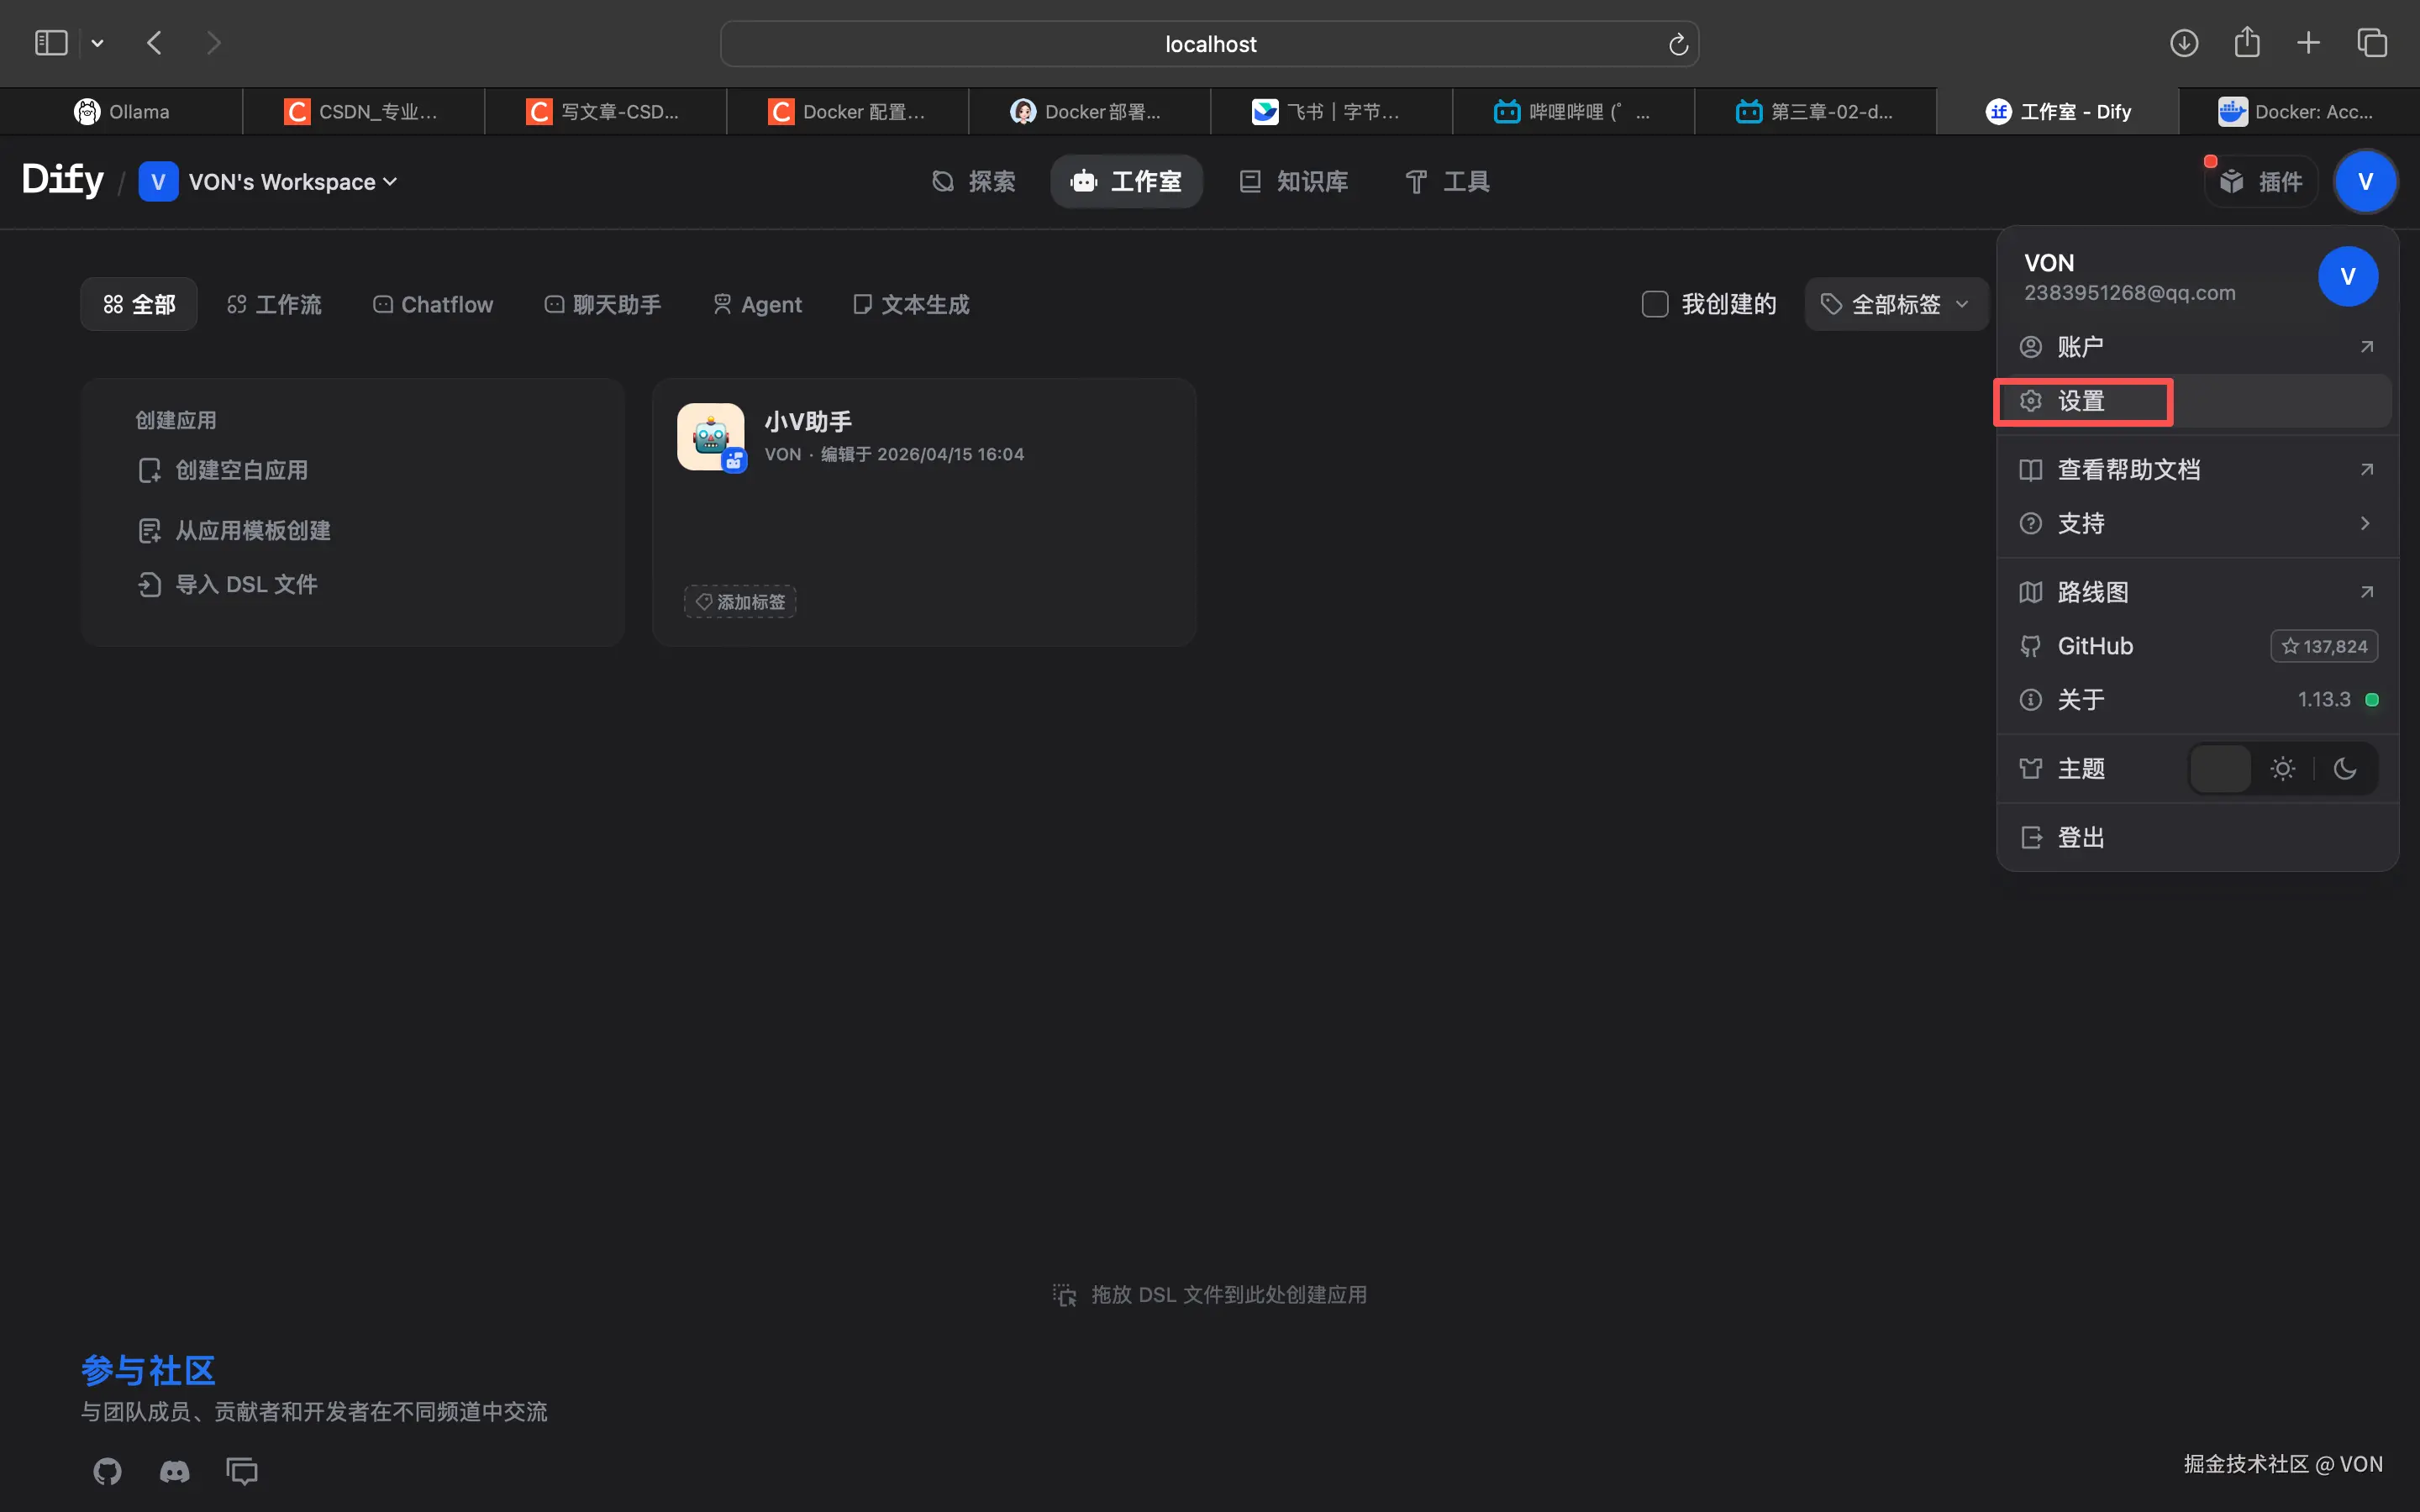This screenshot has width=2420, height=1512.
Task: Switch theme to light mode (sun icon)
Action: [2283, 768]
